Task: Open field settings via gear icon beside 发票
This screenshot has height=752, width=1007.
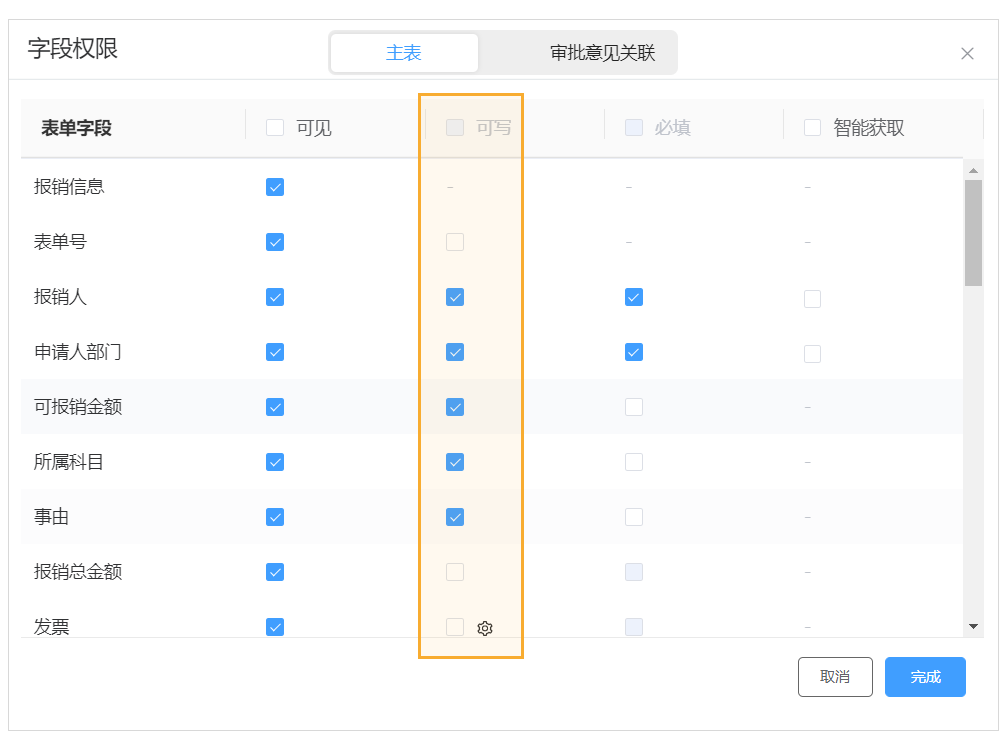Action: click(485, 628)
